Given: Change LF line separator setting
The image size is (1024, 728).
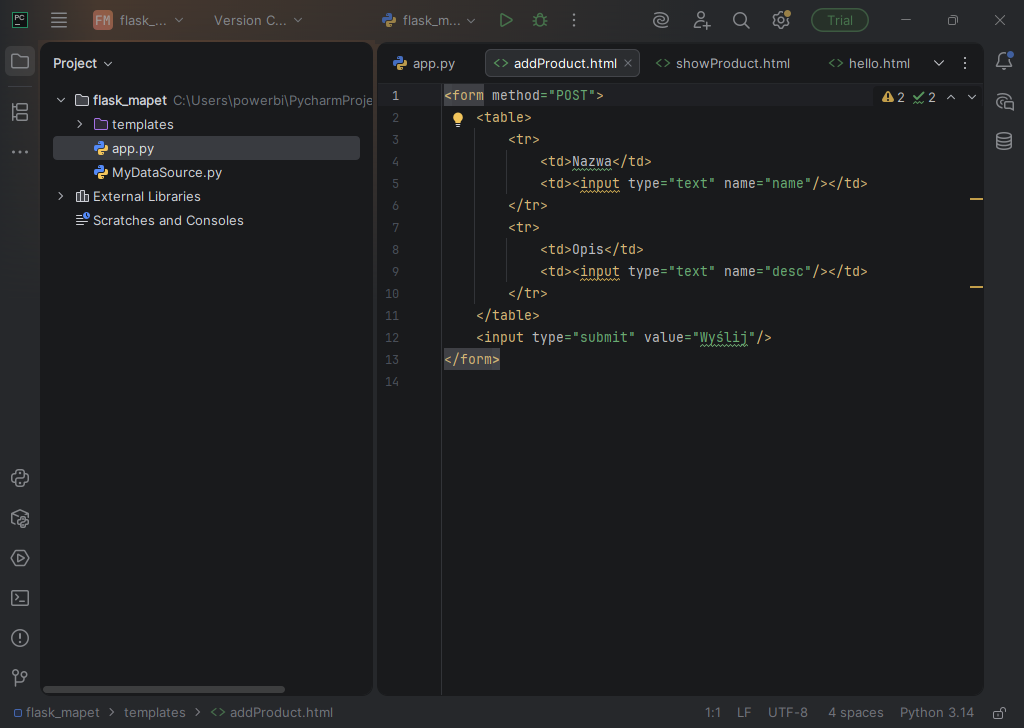Looking at the screenshot, I should pyautogui.click(x=744, y=712).
